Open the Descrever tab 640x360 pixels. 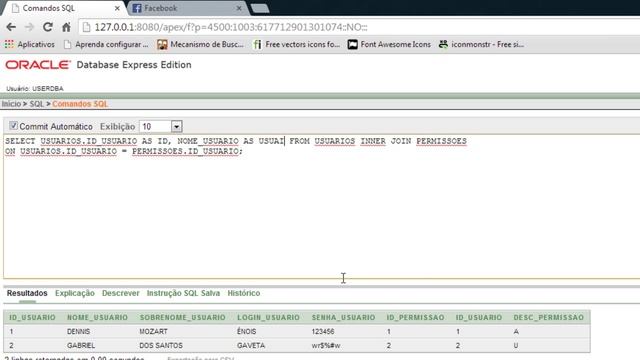coord(120,293)
